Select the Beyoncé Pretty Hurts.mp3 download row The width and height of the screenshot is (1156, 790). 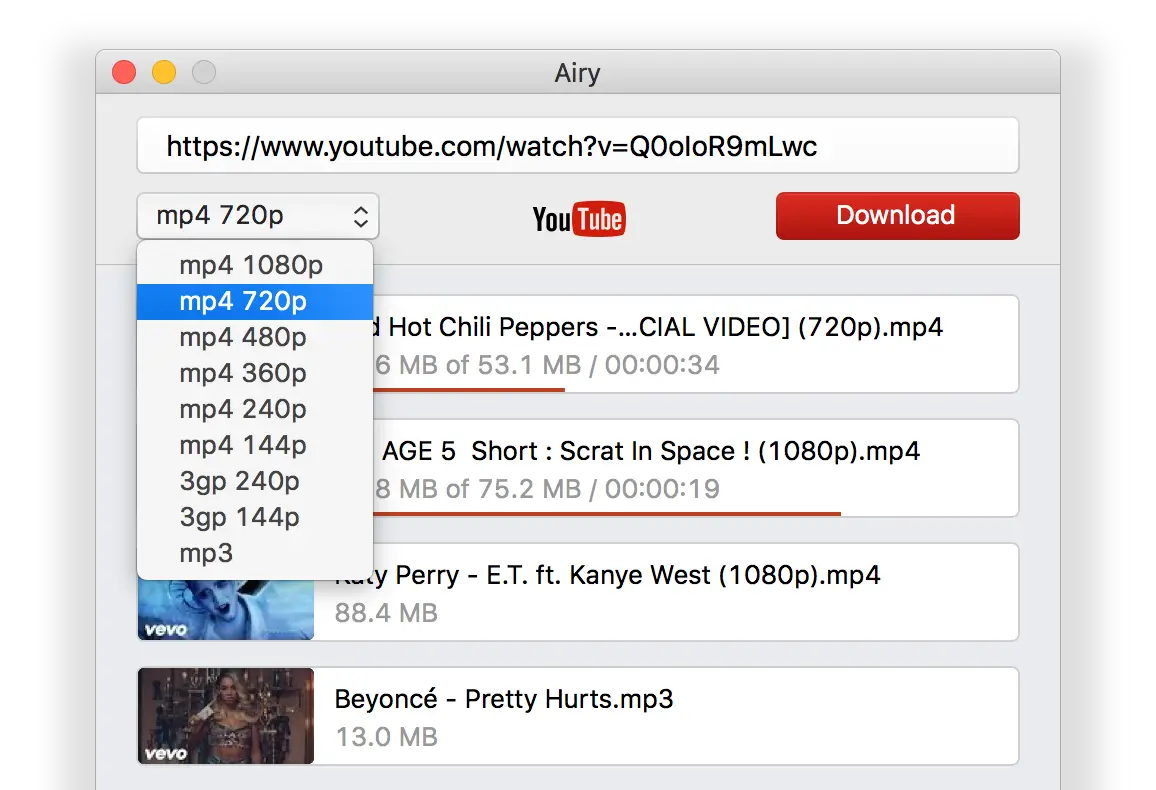(665, 716)
